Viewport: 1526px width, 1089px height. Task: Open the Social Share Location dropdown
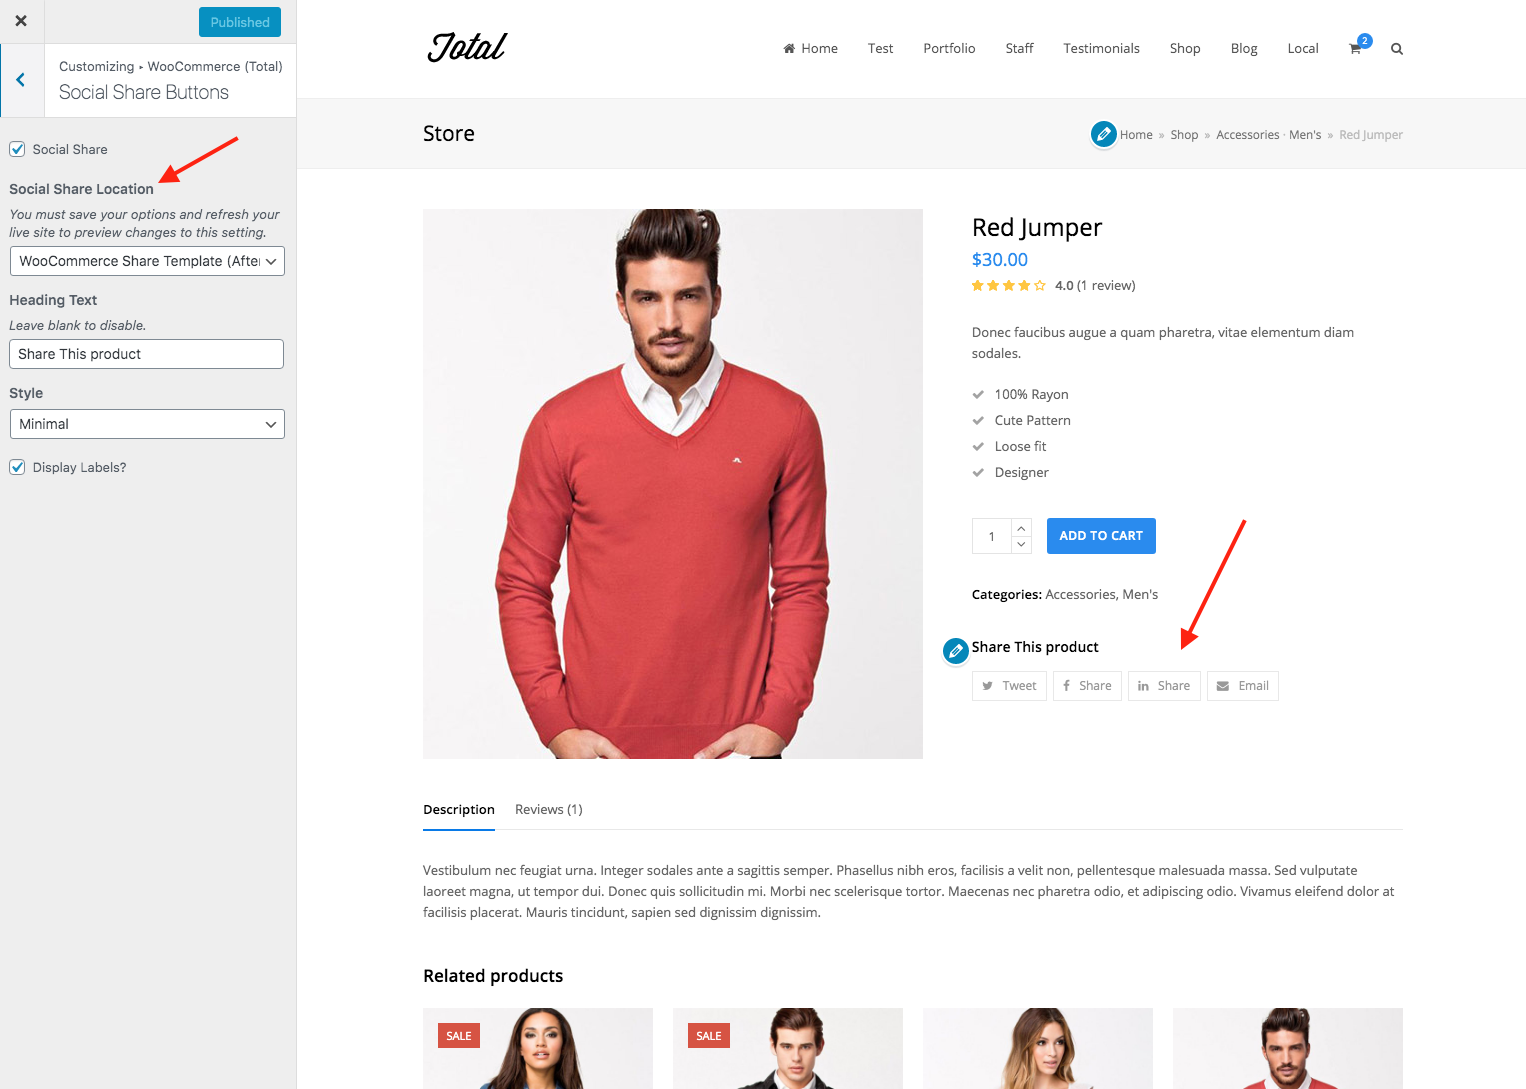147,261
